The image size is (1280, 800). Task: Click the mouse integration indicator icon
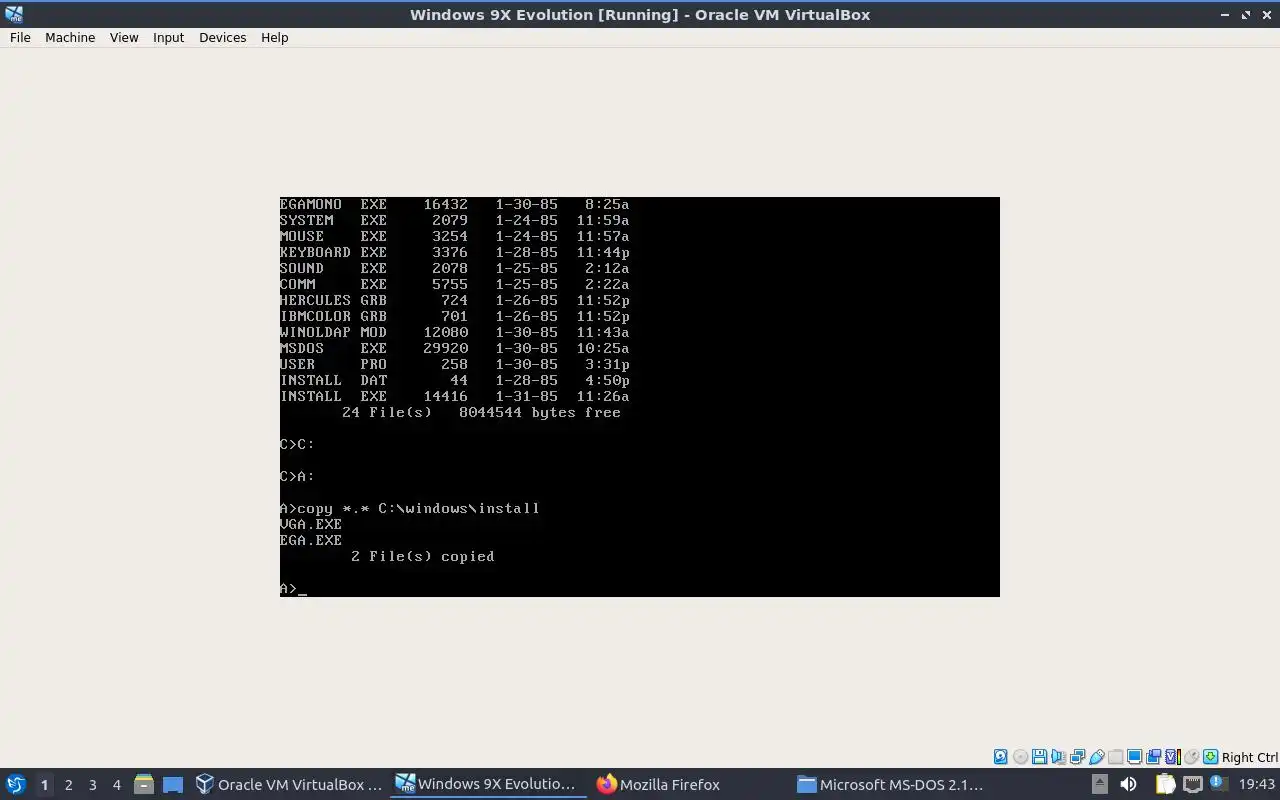point(1191,757)
